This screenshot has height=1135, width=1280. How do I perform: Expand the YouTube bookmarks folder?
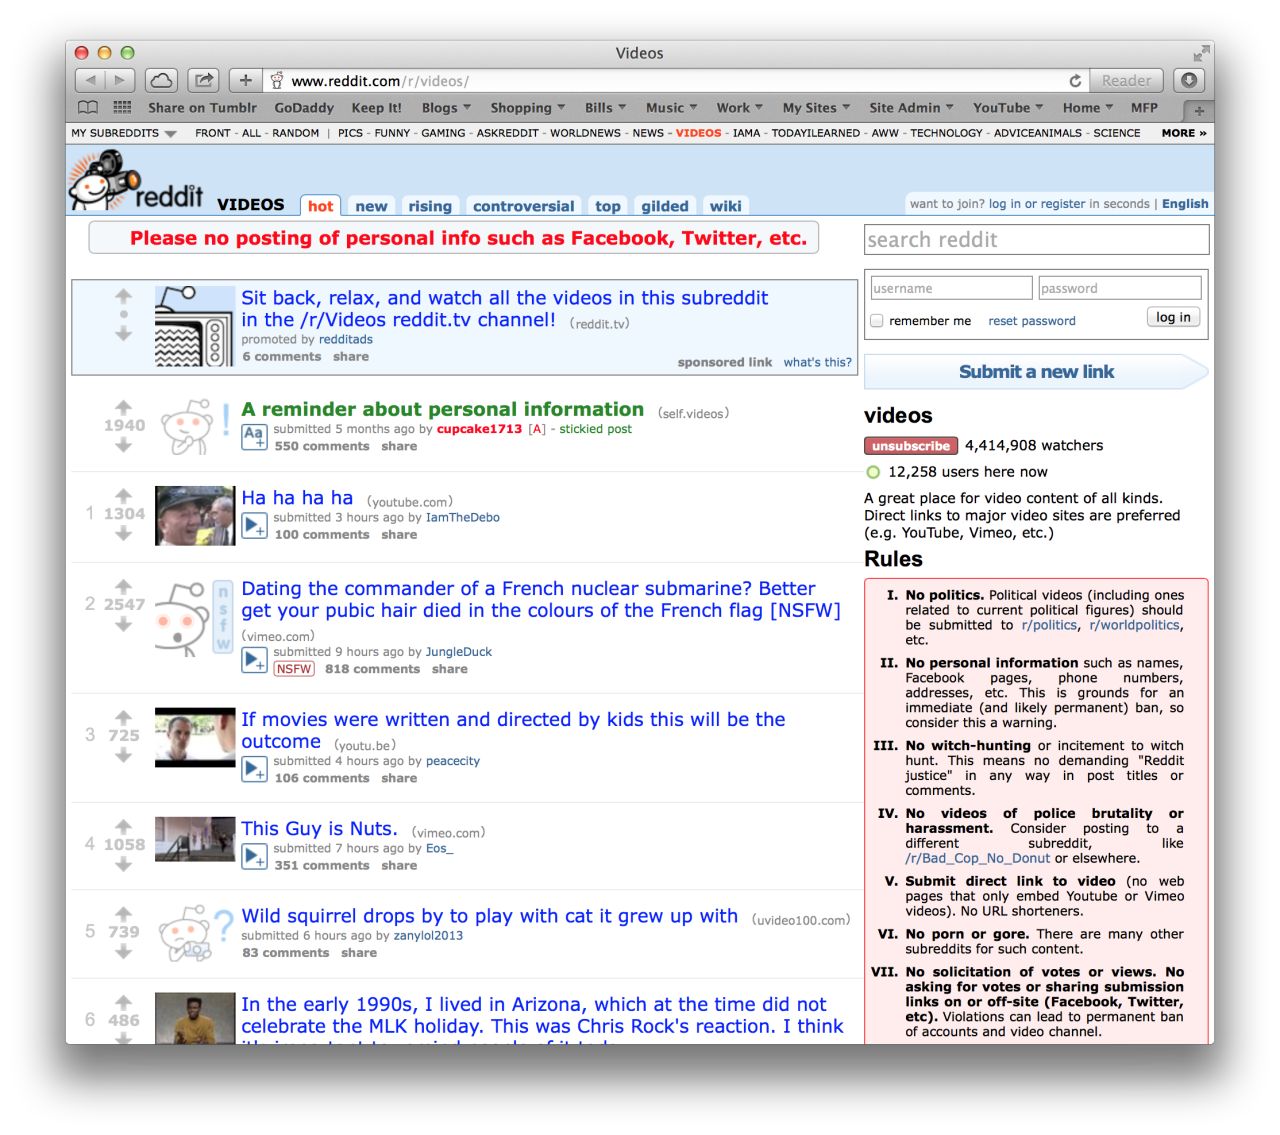[1008, 108]
